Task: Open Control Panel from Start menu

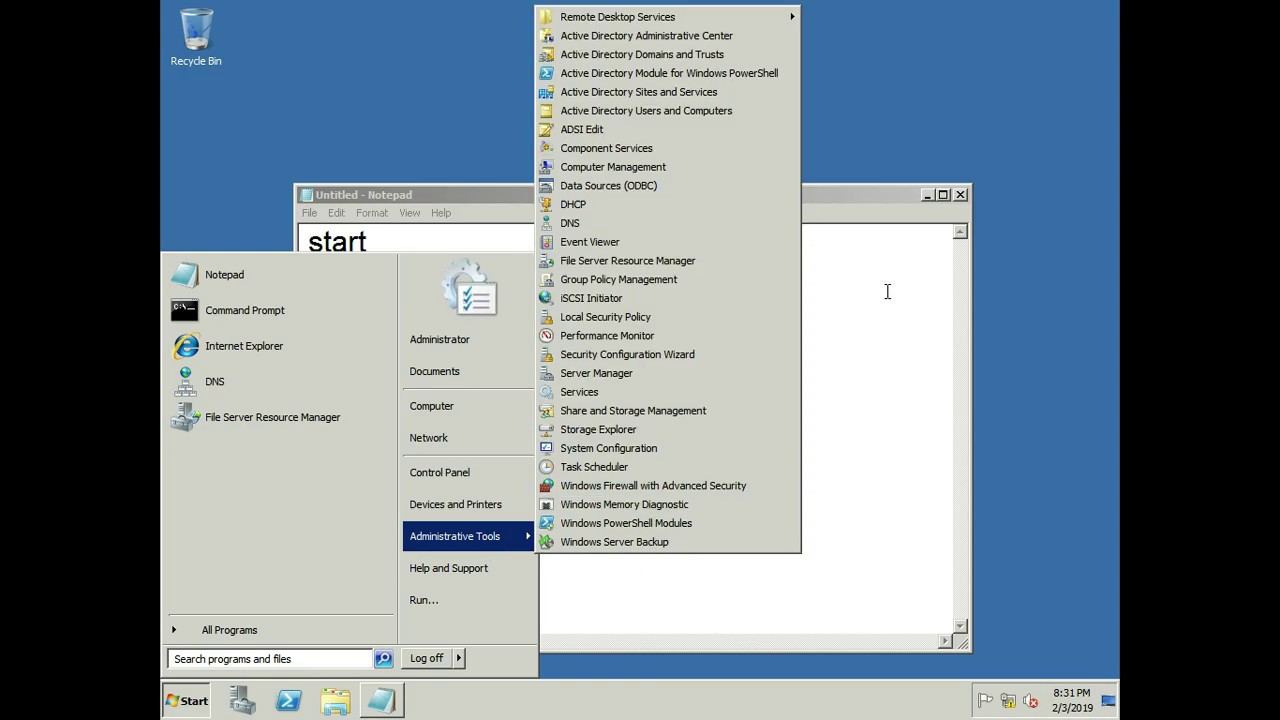Action: pos(468,473)
